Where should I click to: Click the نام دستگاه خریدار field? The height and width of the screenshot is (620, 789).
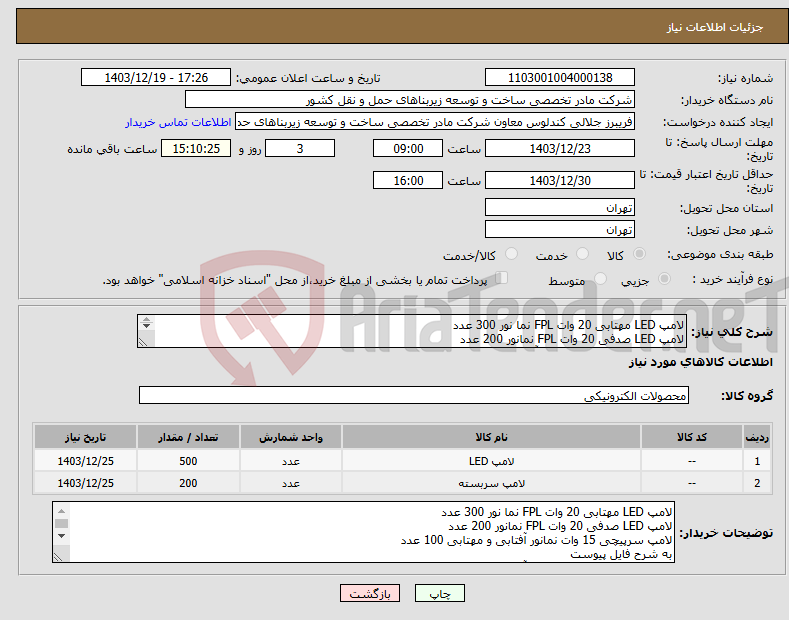pyautogui.click(x=410, y=100)
